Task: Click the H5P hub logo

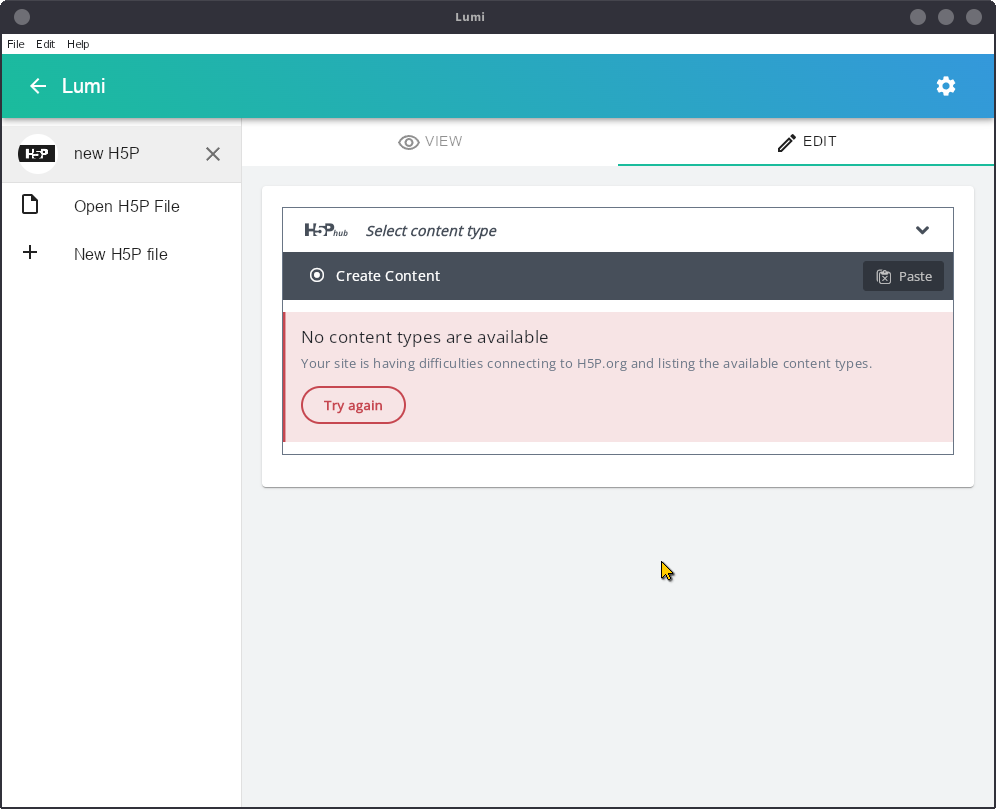Action: point(326,231)
